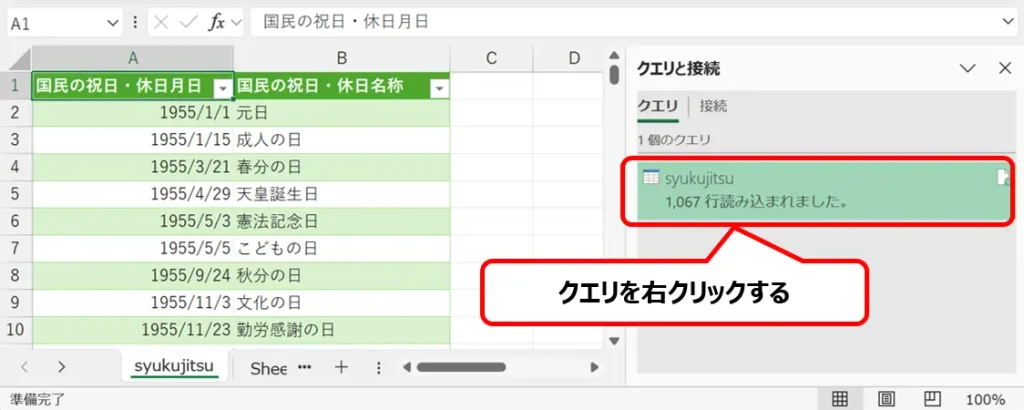
Task: Select column B header
Action: (342, 59)
